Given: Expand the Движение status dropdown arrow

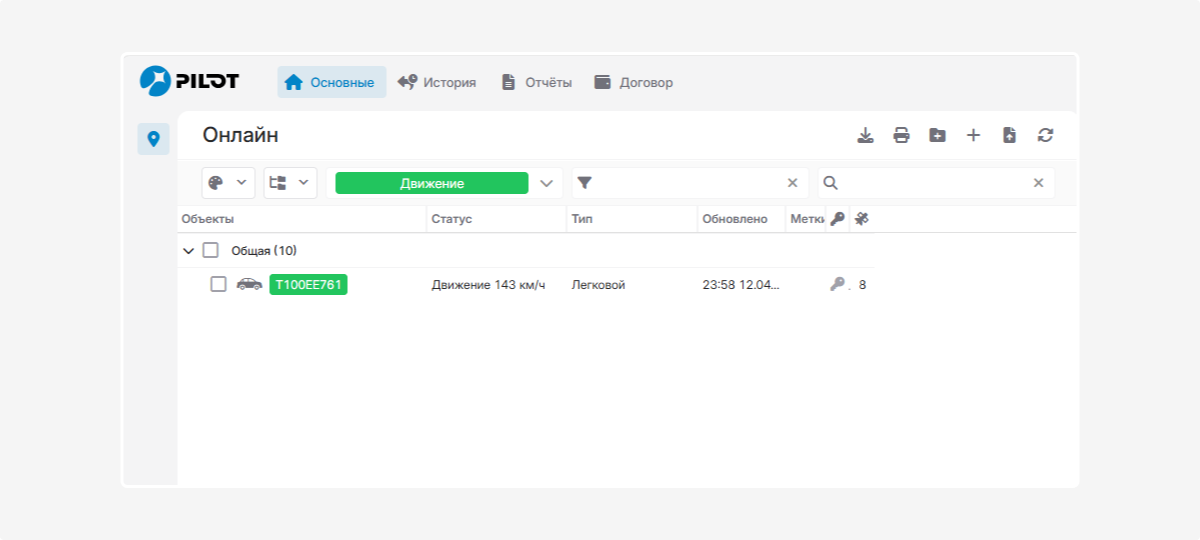Looking at the screenshot, I should coord(546,183).
